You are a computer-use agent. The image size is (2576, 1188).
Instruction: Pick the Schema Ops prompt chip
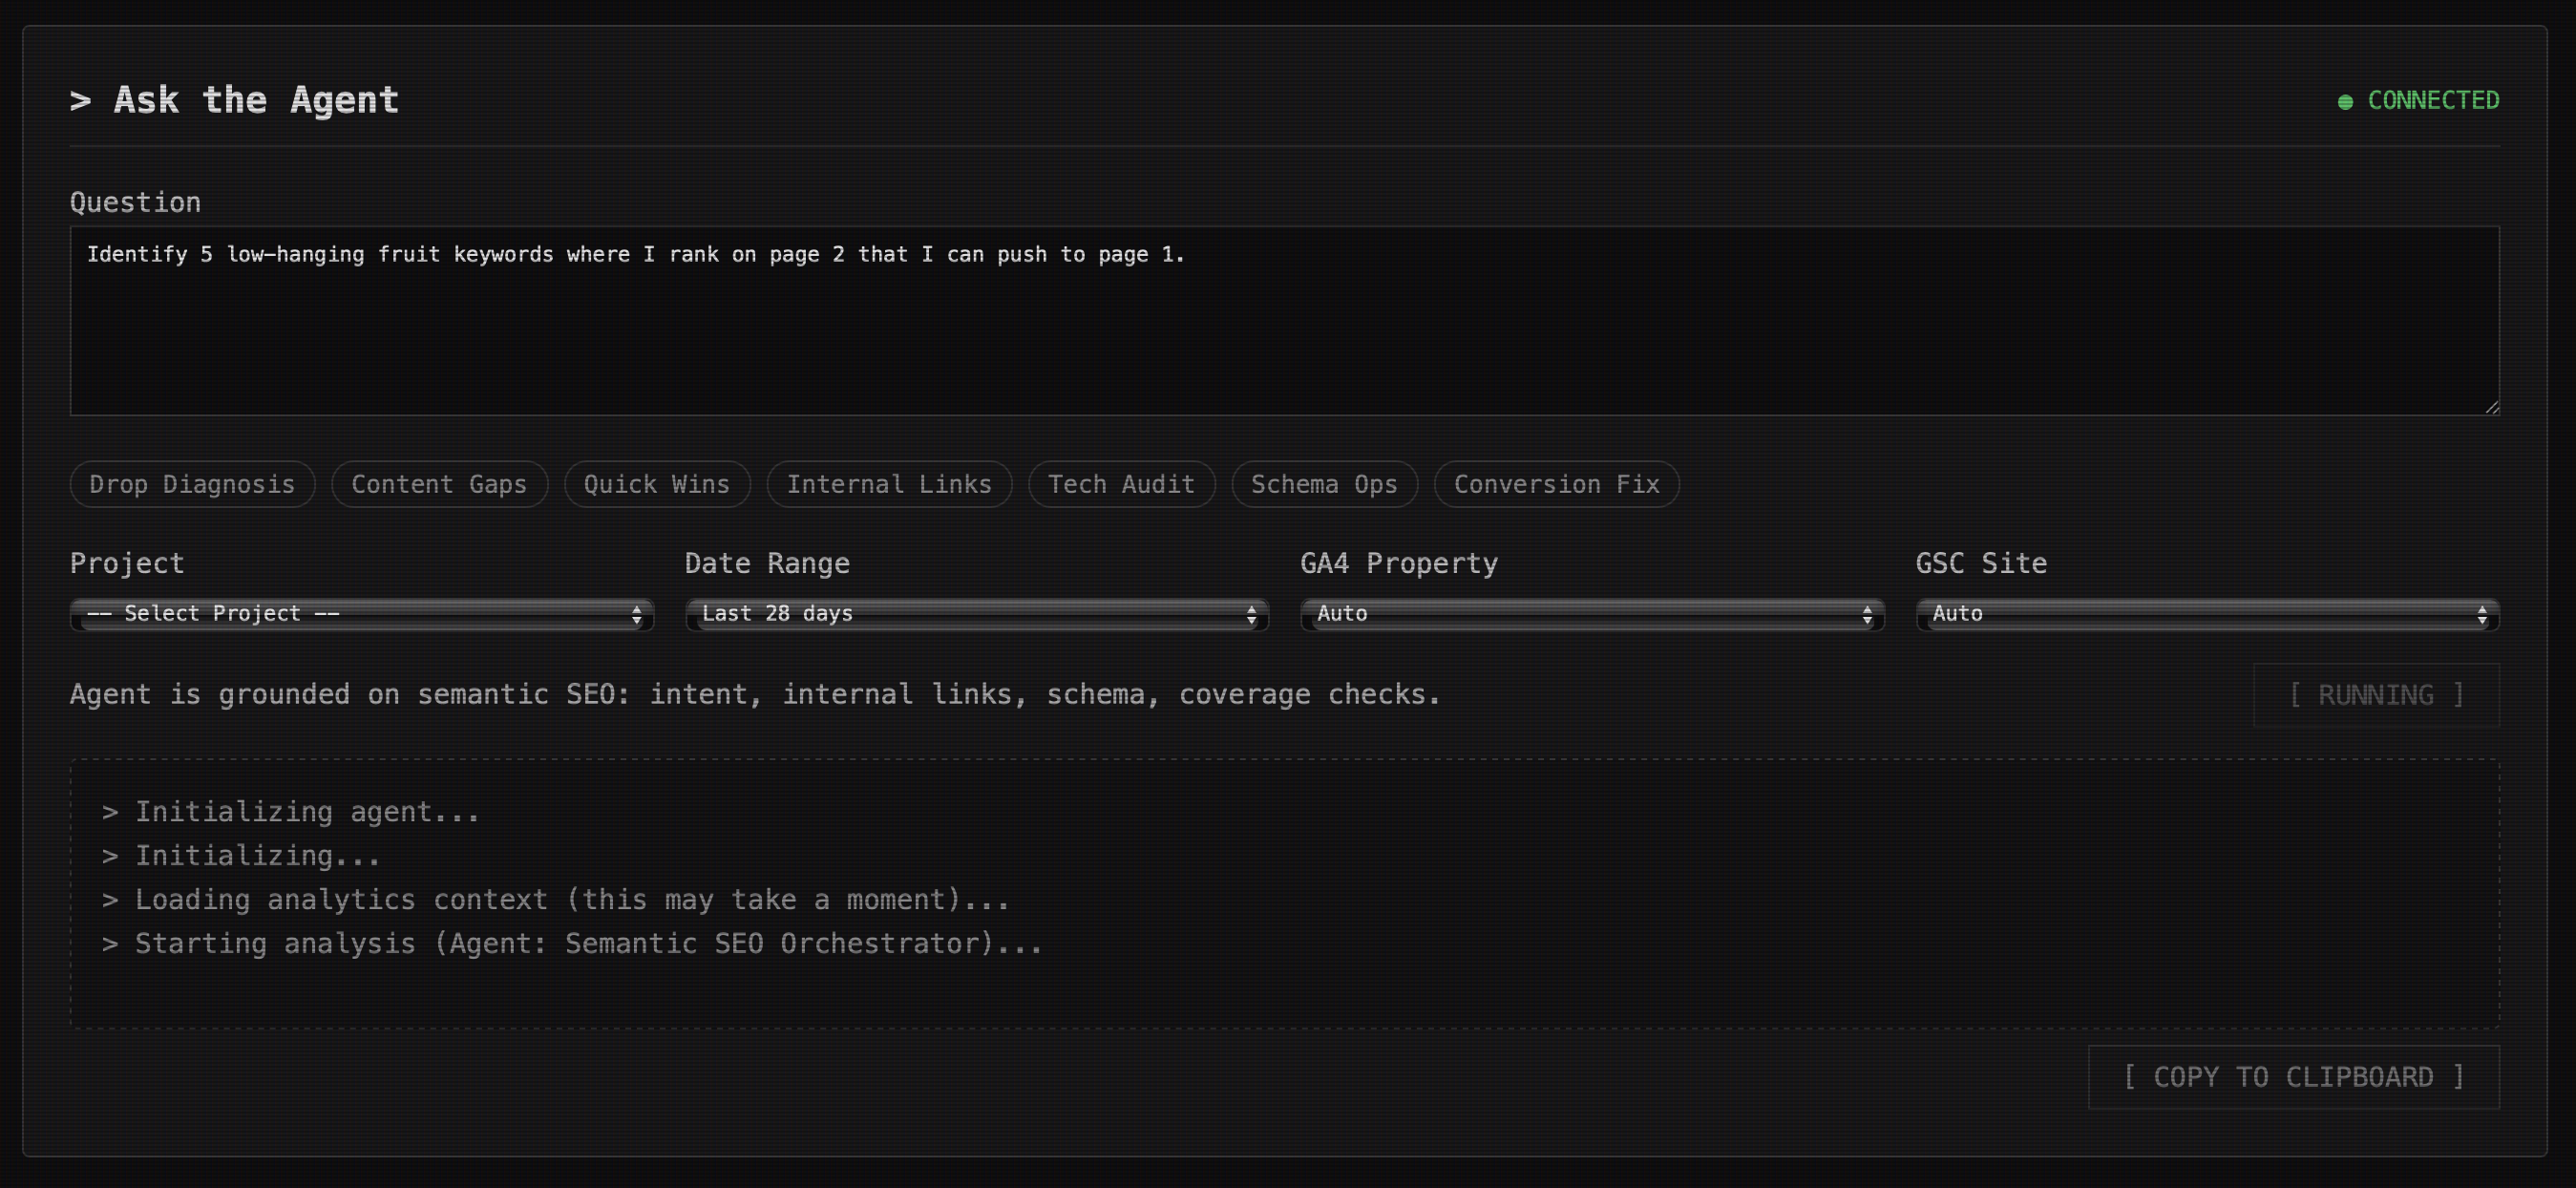(x=1324, y=484)
